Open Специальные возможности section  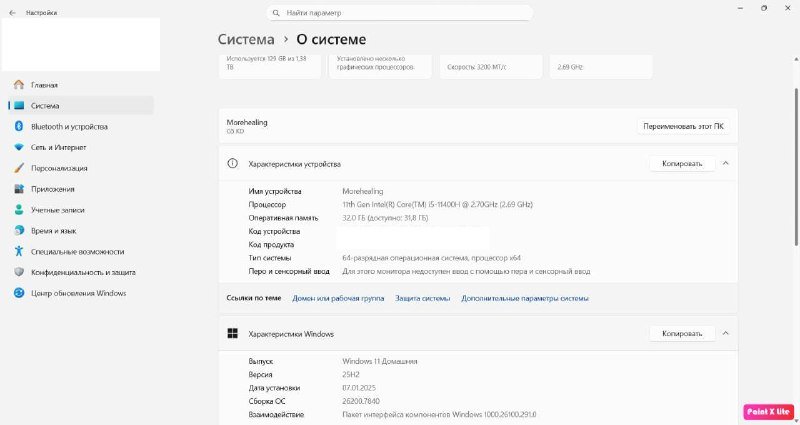tap(81, 252)
